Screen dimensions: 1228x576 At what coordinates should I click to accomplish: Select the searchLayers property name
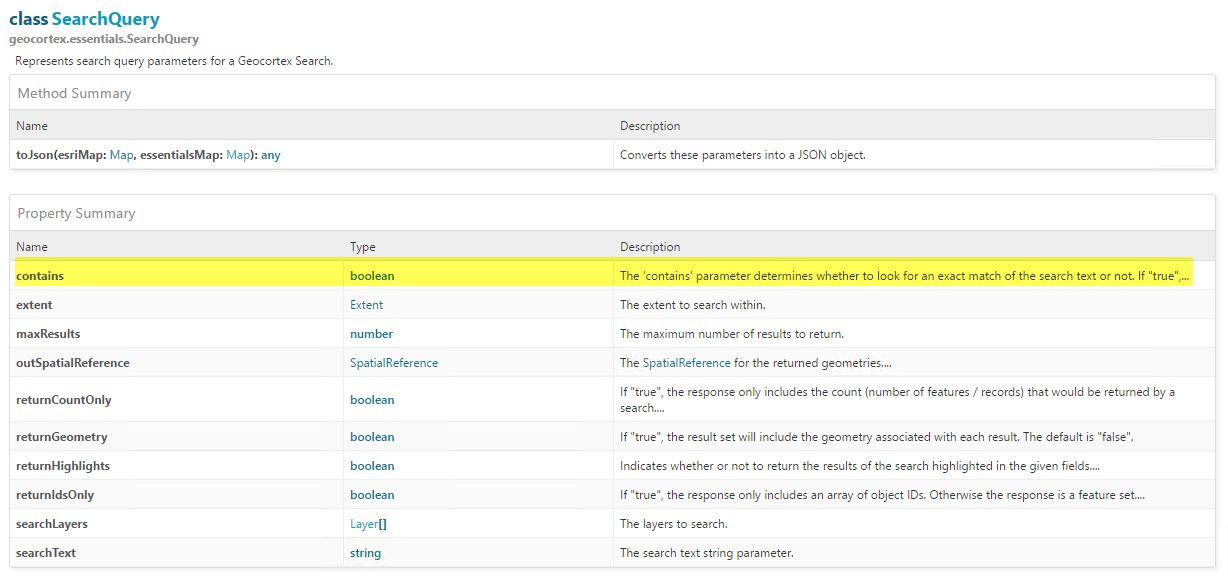(52, 524)
